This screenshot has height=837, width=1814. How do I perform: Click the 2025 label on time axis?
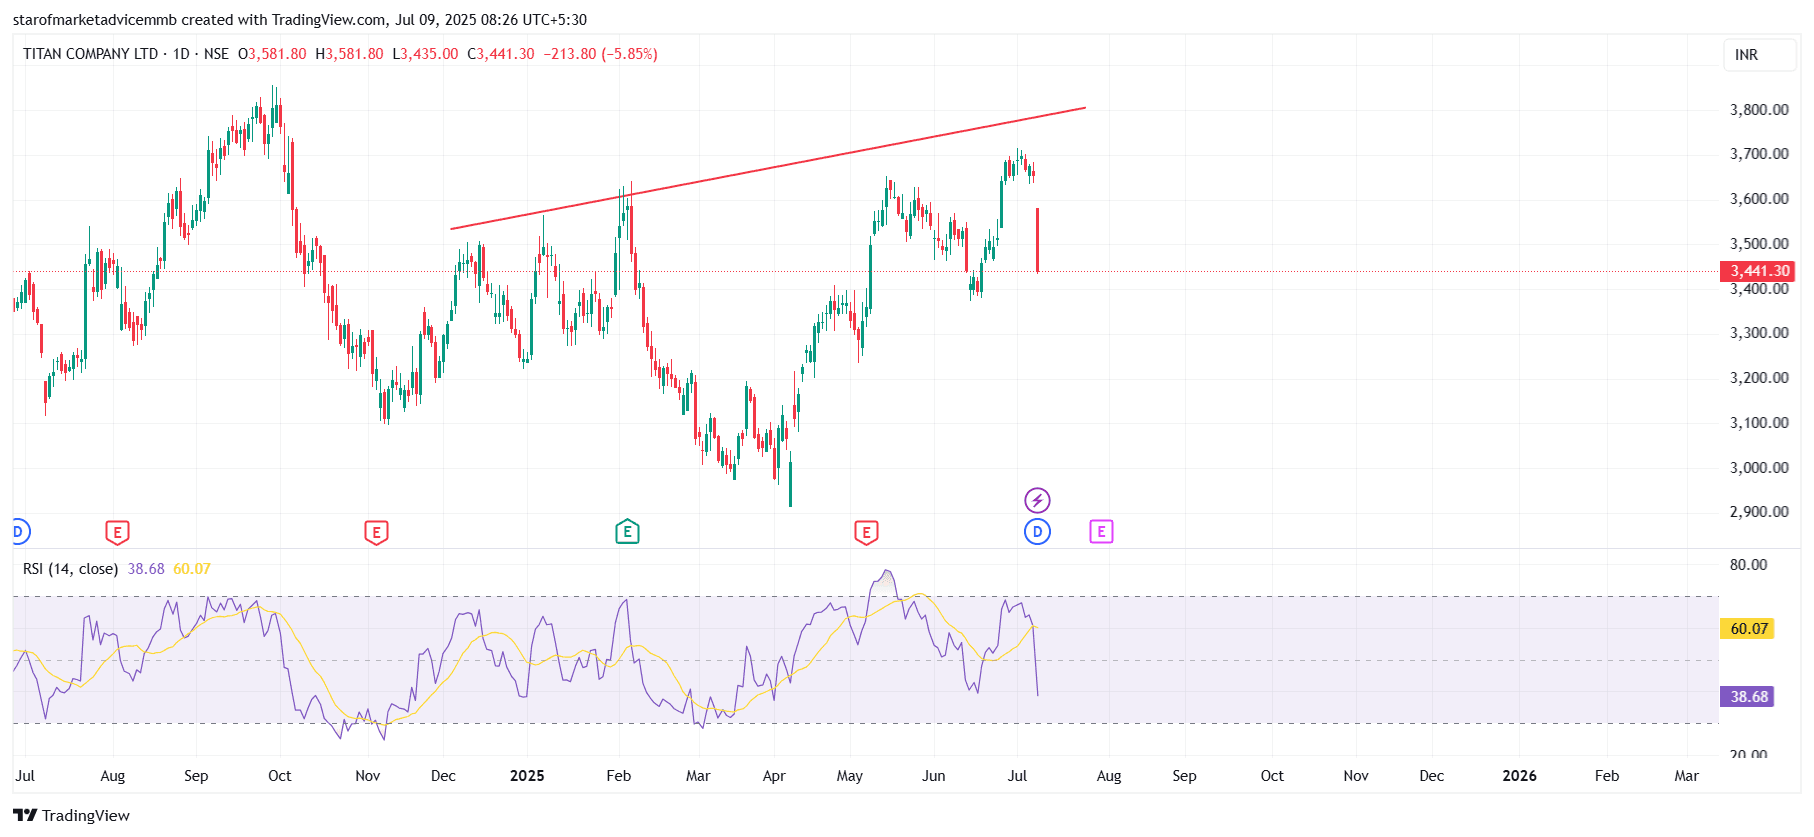pyautogui.click(x=527, y=776)
